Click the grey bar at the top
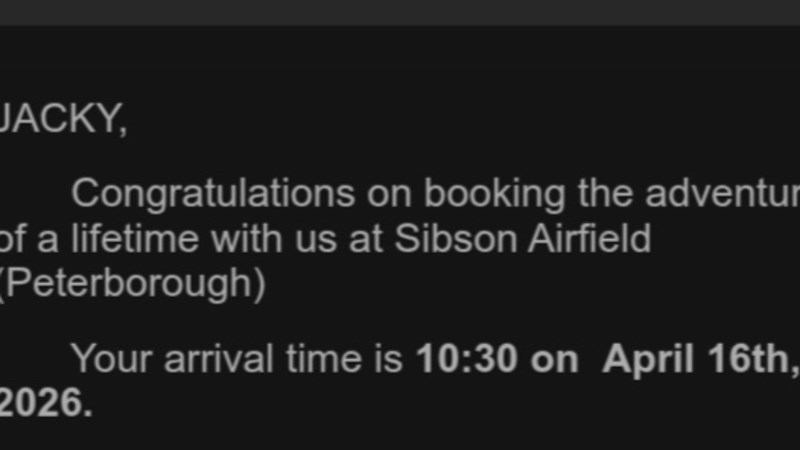This screenshot has width=800, height=450. [400, 12]
